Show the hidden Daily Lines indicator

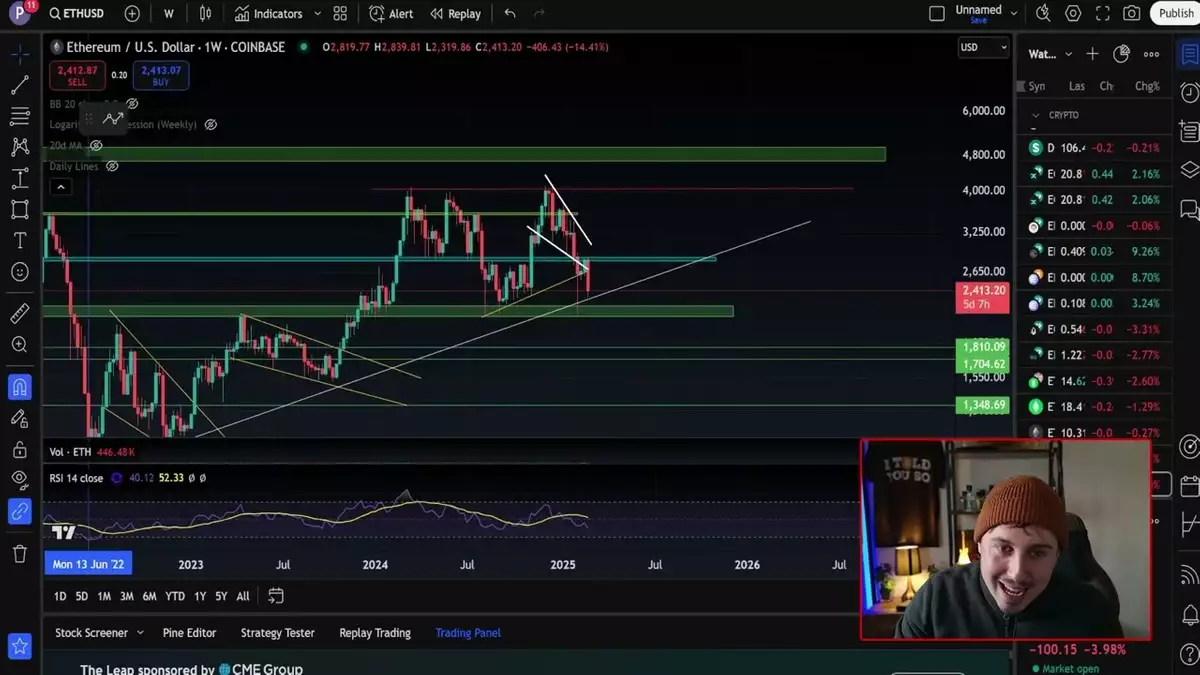pos(112,166)
